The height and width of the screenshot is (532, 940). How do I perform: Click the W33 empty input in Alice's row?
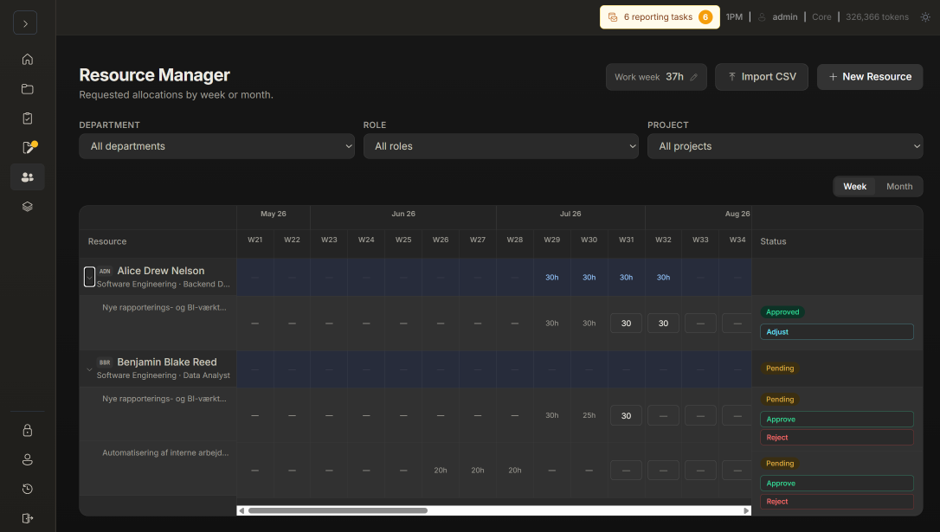[x=700, y=323]
